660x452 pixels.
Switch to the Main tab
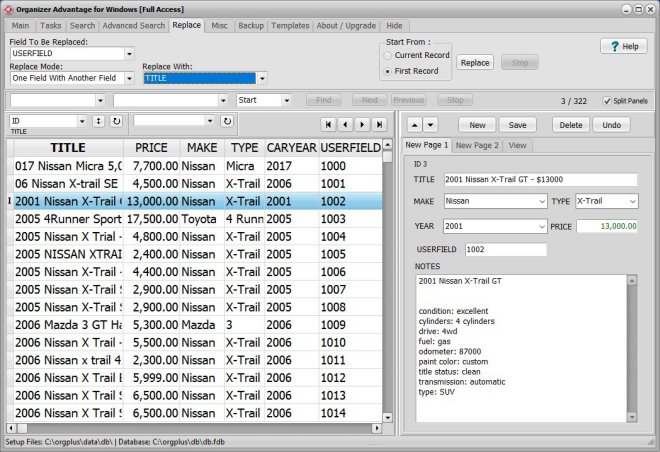click(x=20, y=26)
